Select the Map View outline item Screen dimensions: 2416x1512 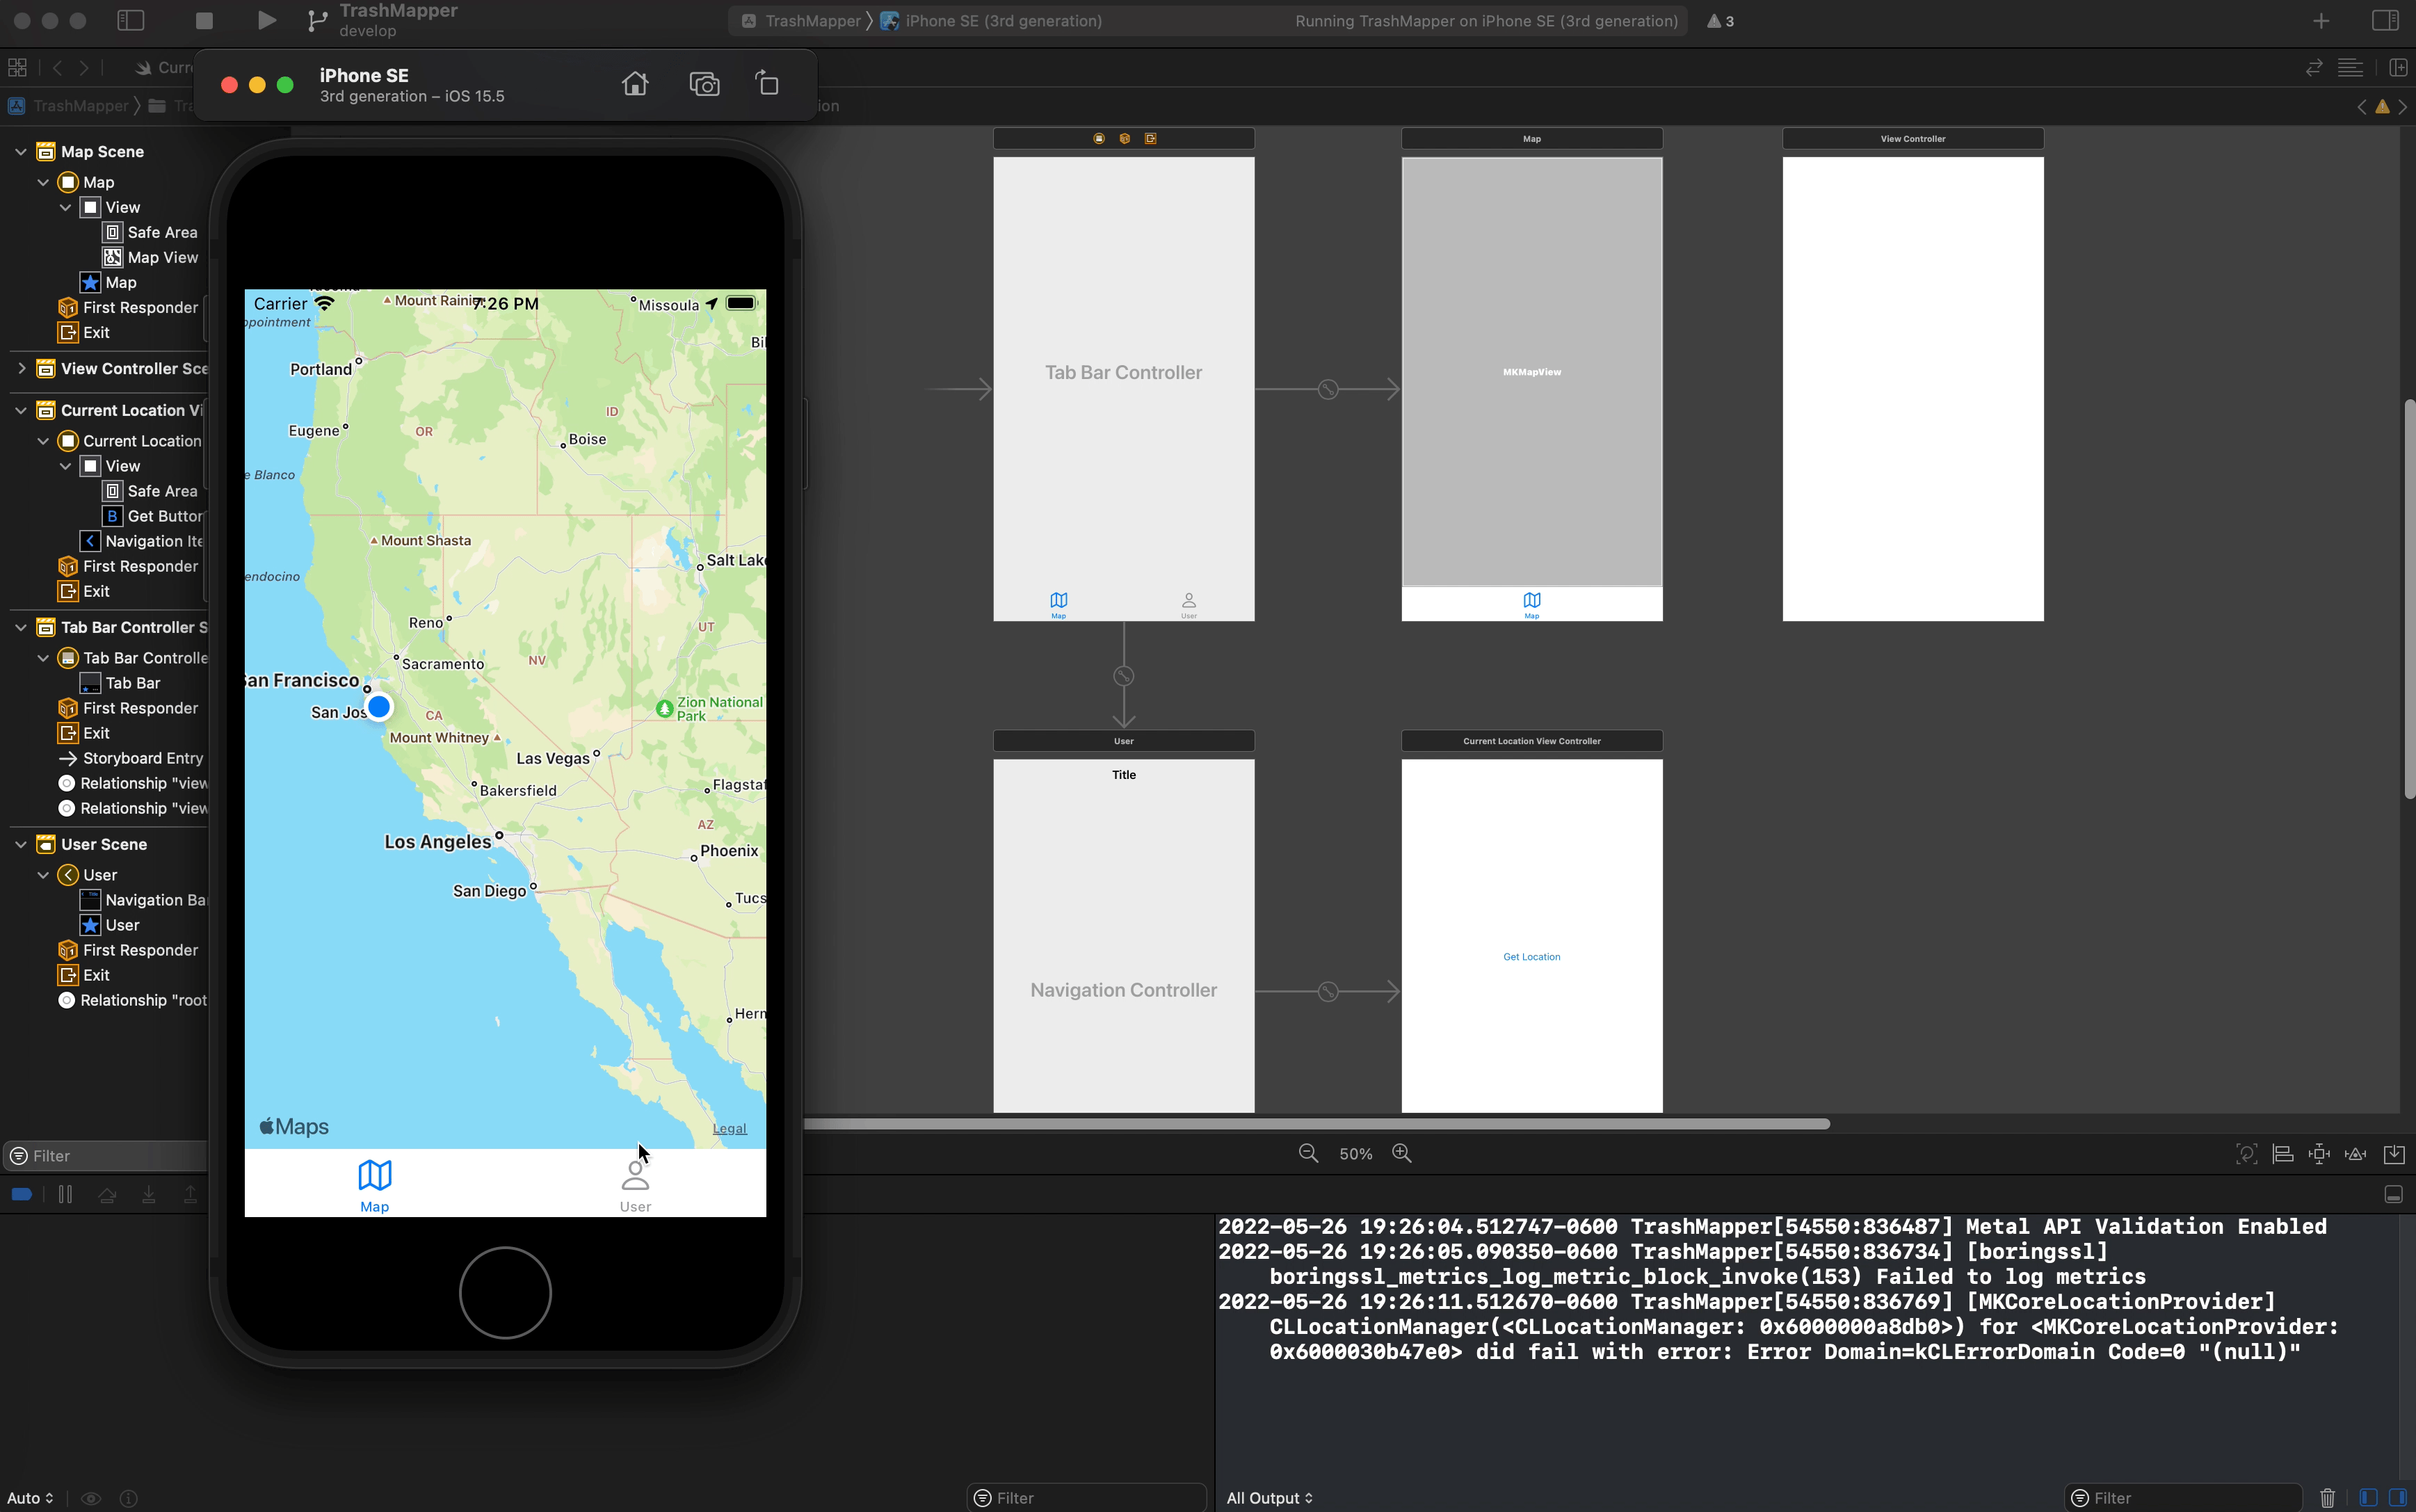pyautogui.click(x=151, y=257)
